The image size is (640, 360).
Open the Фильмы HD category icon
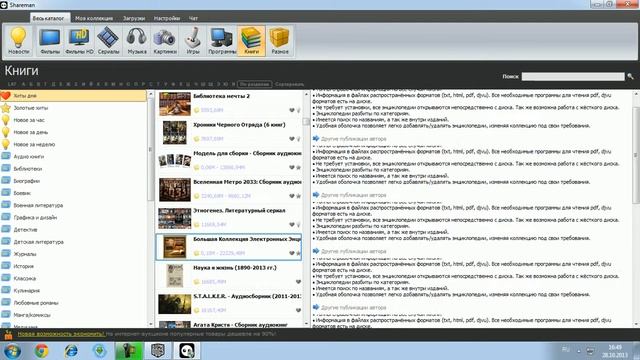click(79, 40)
